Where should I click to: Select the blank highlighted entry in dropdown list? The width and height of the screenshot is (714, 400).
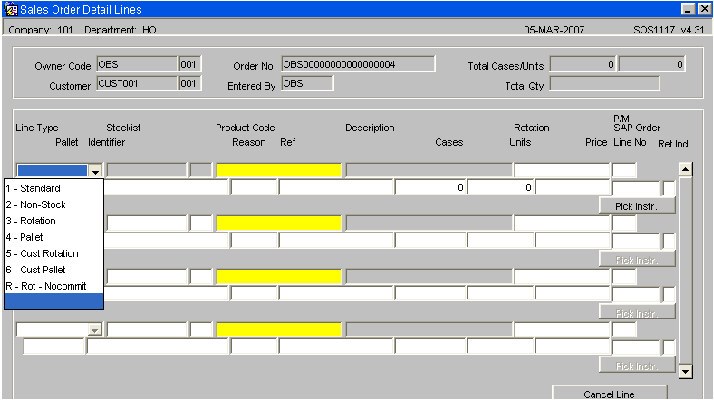(54, 301)
